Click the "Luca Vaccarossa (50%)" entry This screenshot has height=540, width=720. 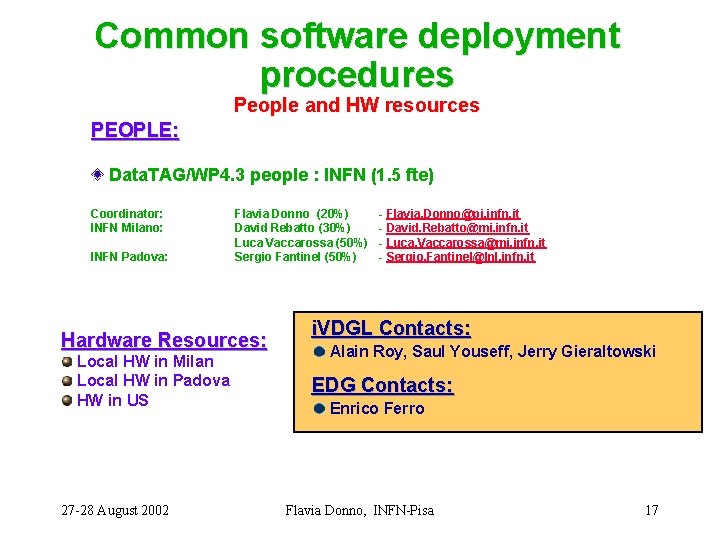pyautogui.click(x=301, y=243)
